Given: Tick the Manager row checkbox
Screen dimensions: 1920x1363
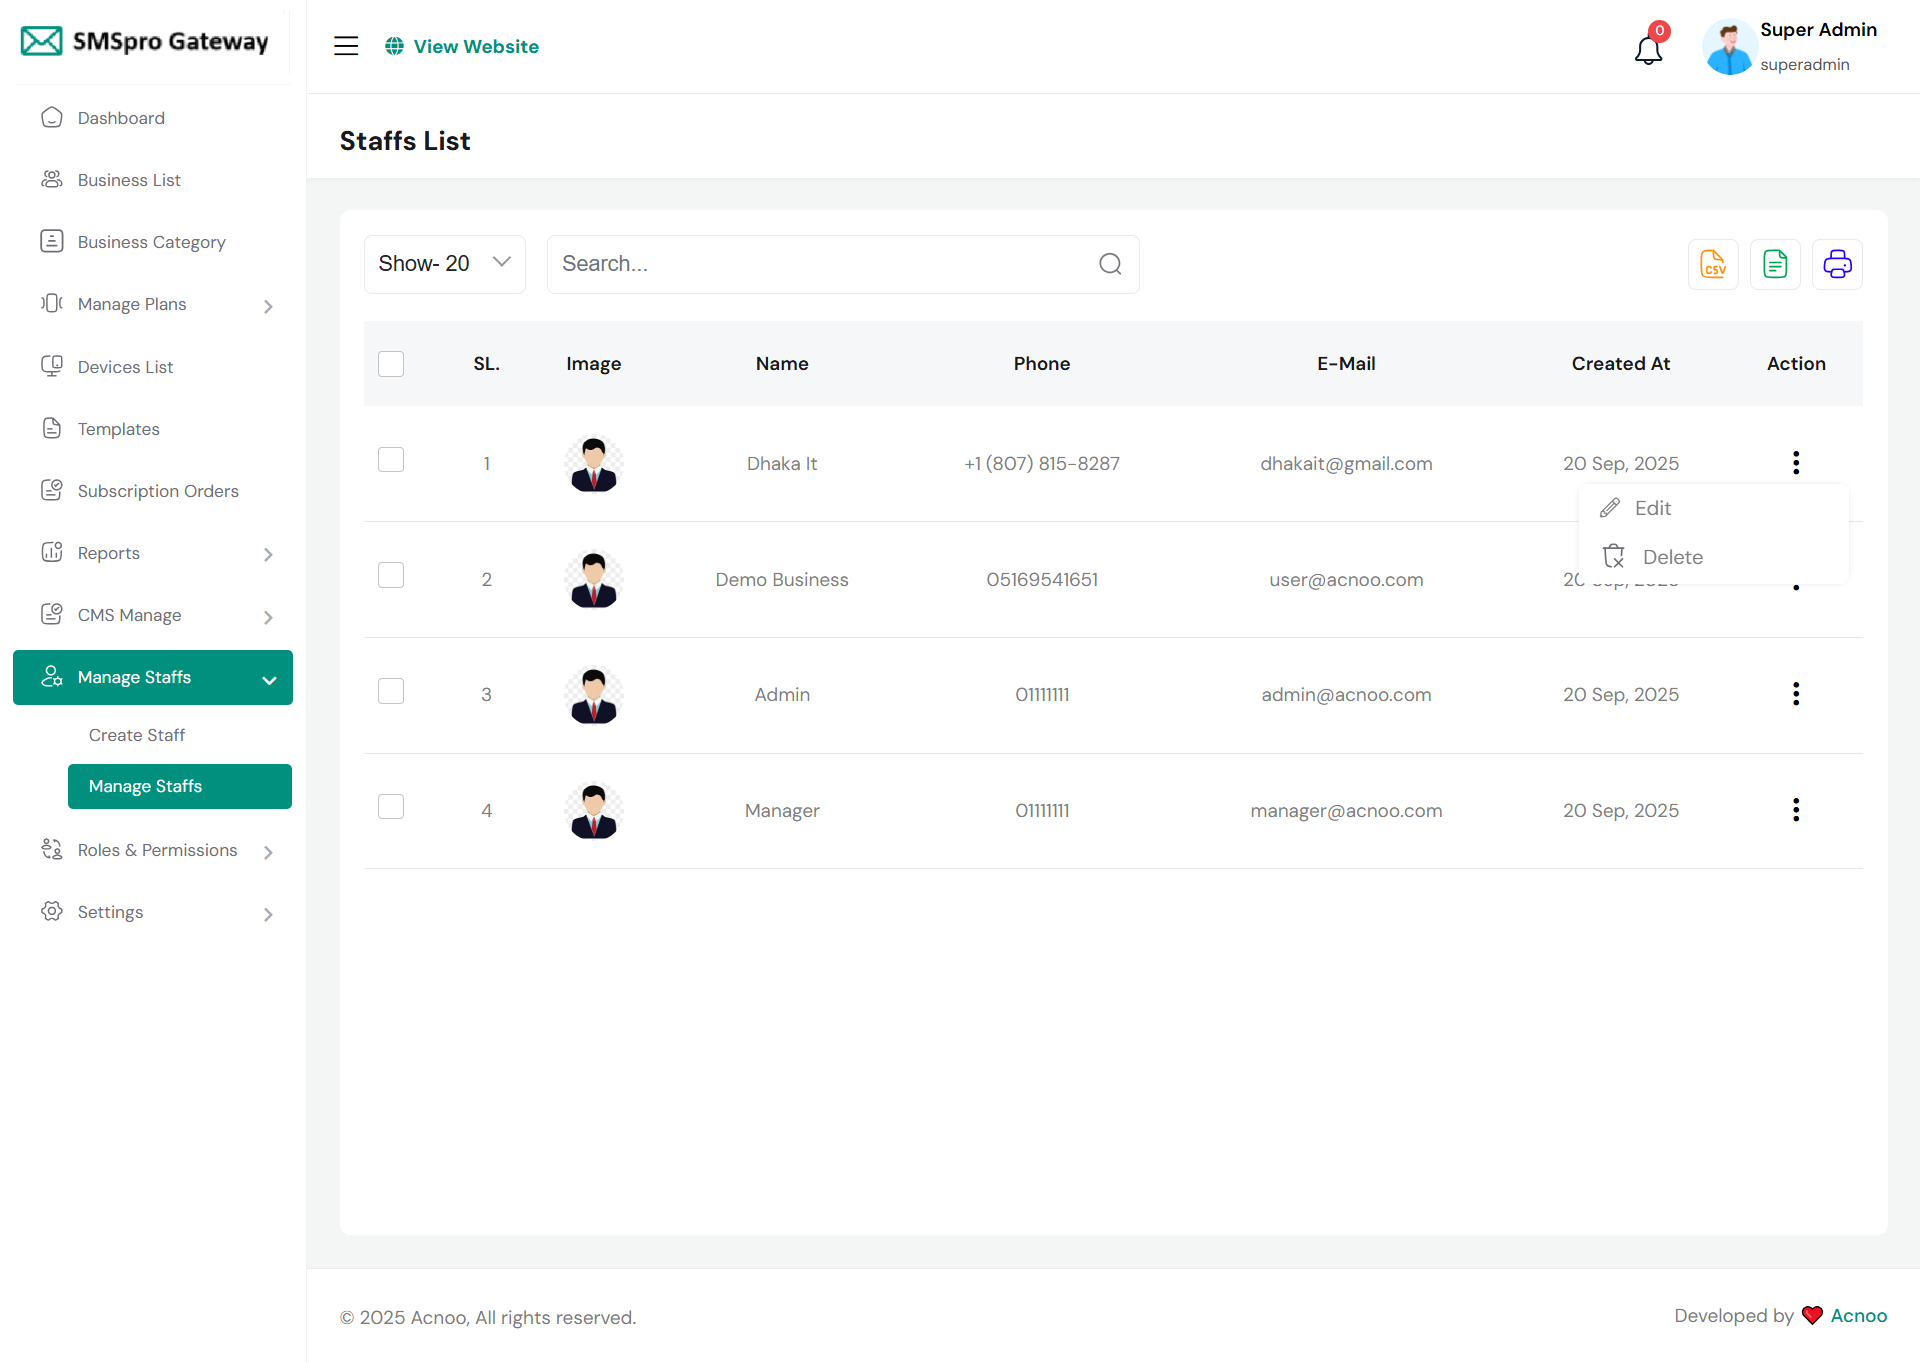Looking at the screenshot, I should pos(391,807).
